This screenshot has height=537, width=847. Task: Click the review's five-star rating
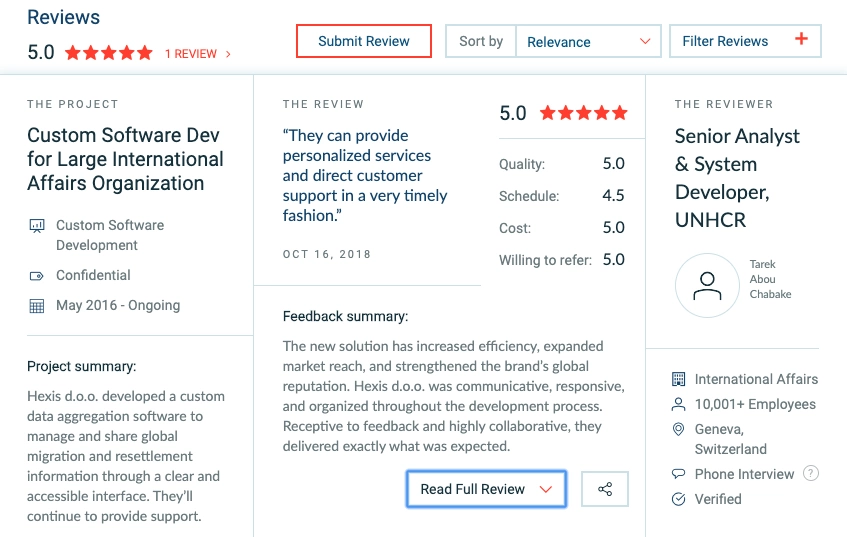584,114
